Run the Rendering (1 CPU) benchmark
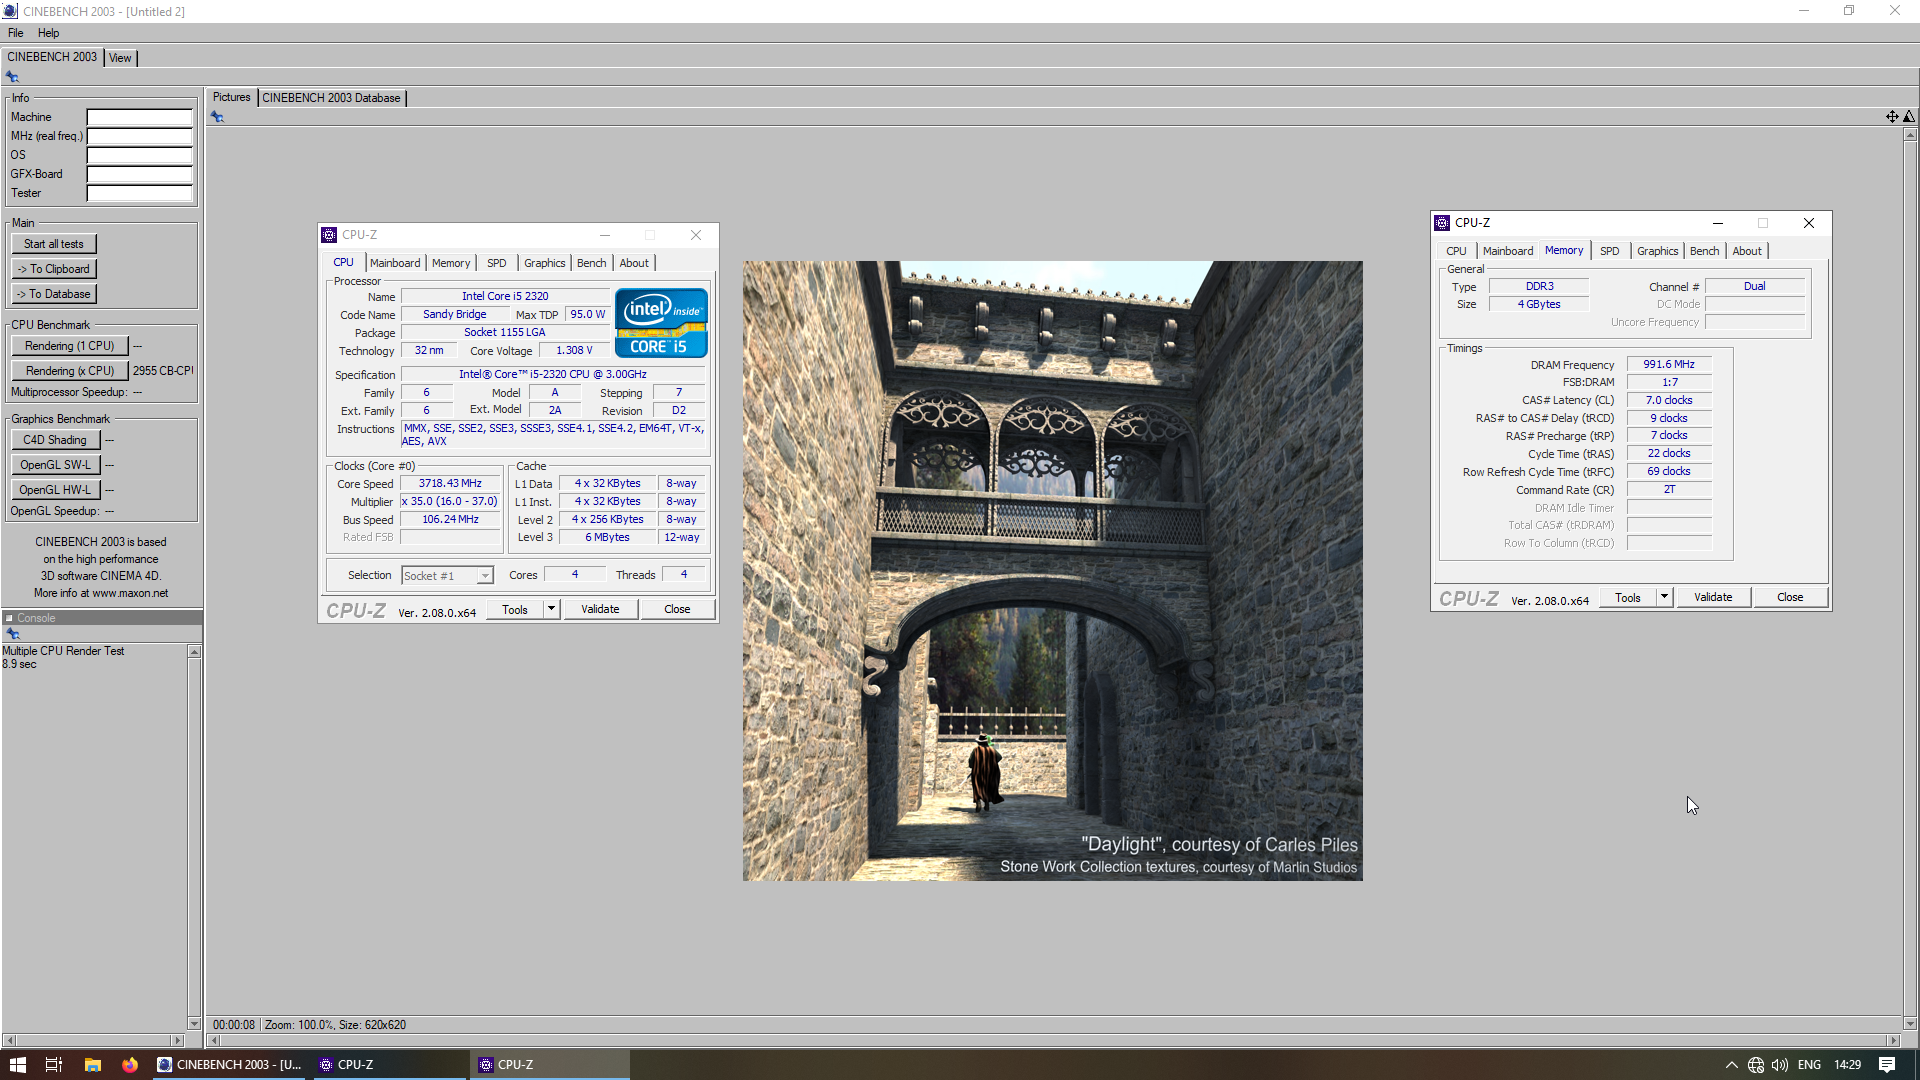1920x1080 pixels. [x=70, y=346]
